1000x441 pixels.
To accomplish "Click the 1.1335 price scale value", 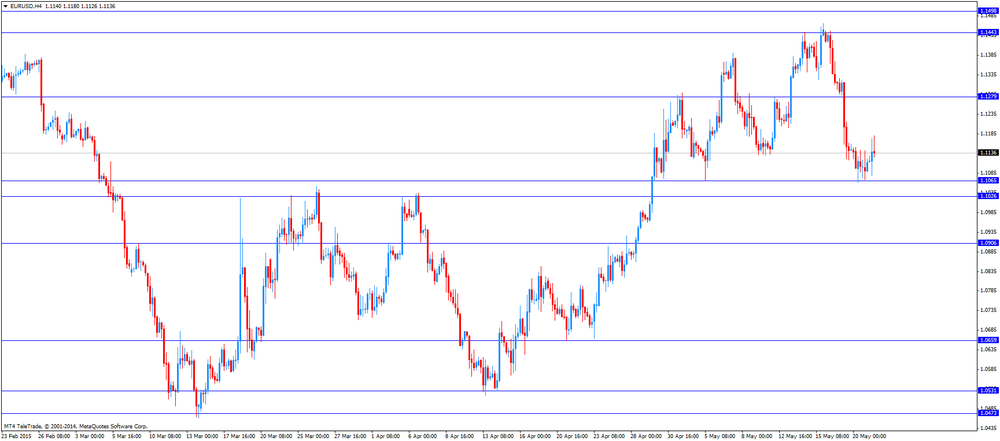I will [989, 75].
